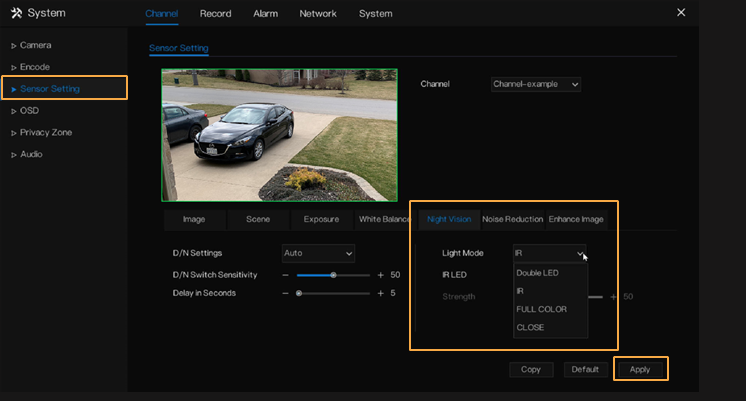Open the Privacy Zone section
The width and height of the screenshot is (746, 401).
(x=45, y=132)
